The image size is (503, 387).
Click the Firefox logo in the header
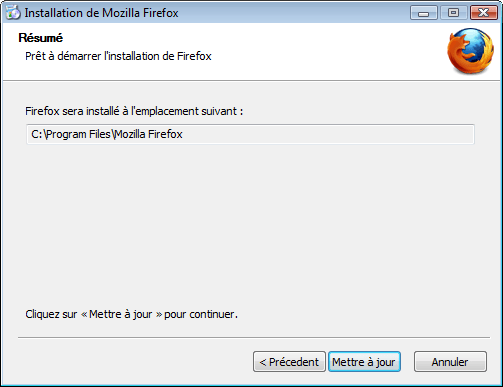coord(470,51)
